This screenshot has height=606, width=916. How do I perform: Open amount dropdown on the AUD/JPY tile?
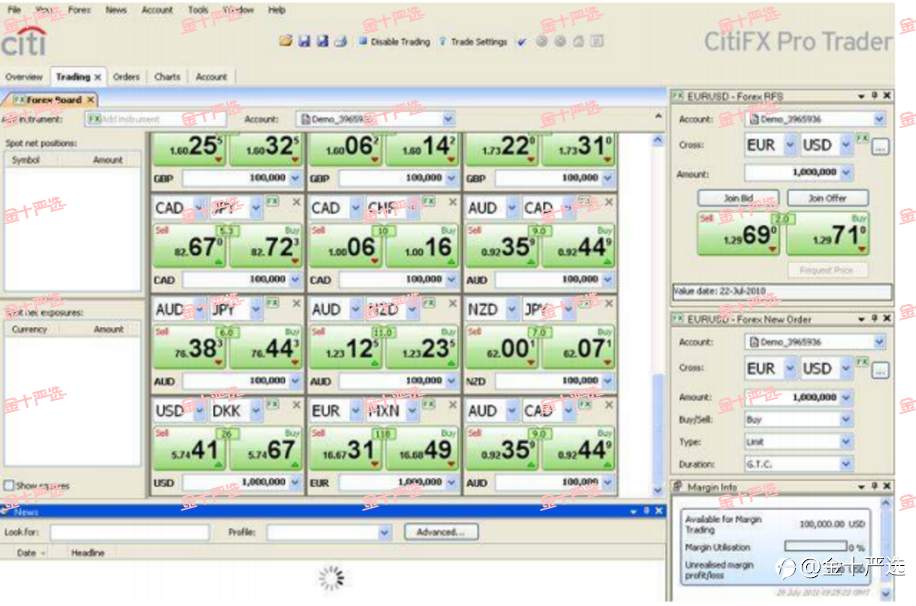(295, 381)
